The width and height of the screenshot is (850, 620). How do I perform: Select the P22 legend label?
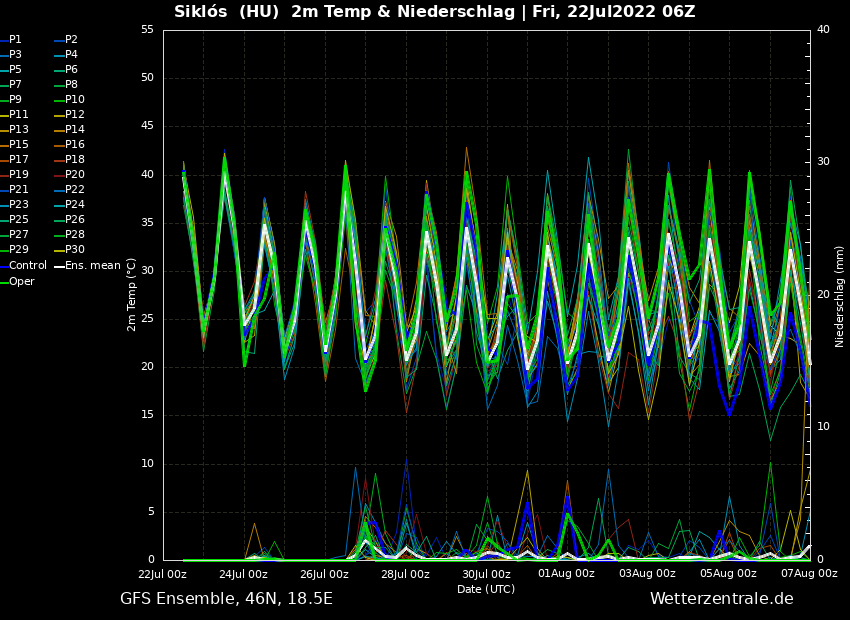coord(74,190)
